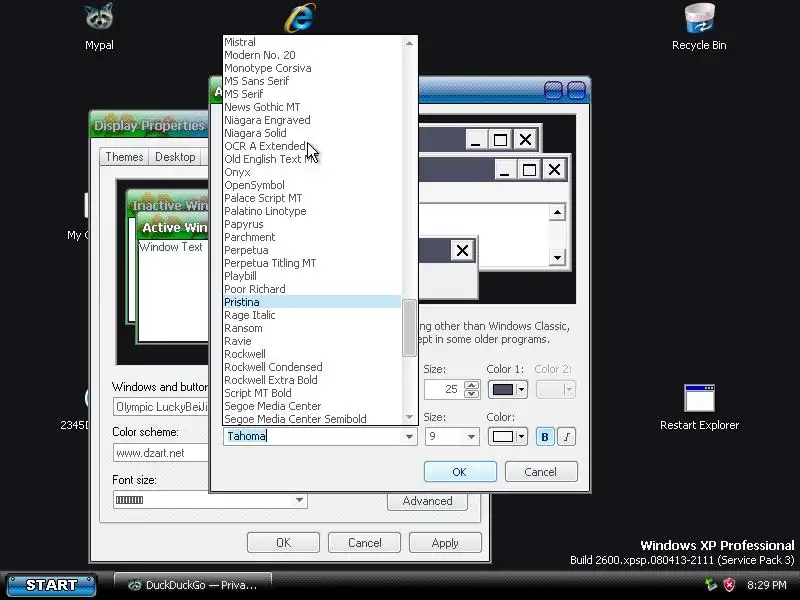800x600 pixels.
Task: Select Rockwell Condensed font
Action: [312, 367]
